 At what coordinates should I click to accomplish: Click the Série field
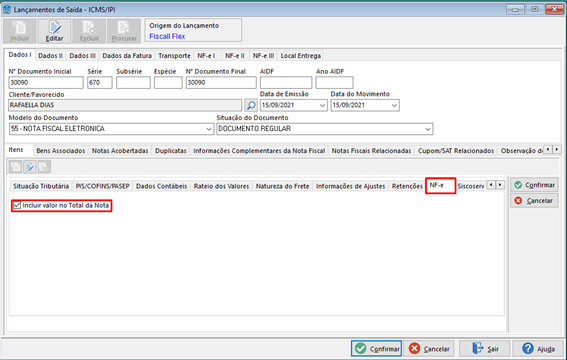100,82
